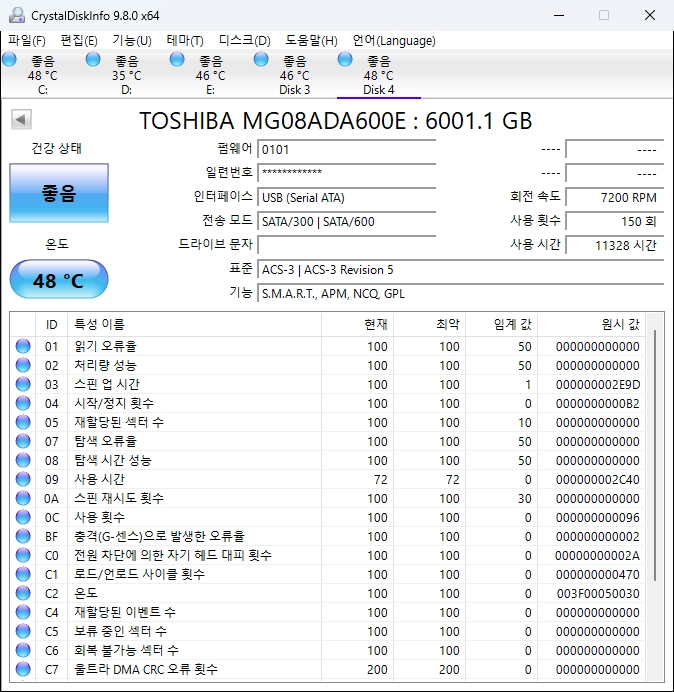Click the transfer mode field SATA/300 | SATA/600
The height and width of the screenshot is (692, 674).
(346, 221)
